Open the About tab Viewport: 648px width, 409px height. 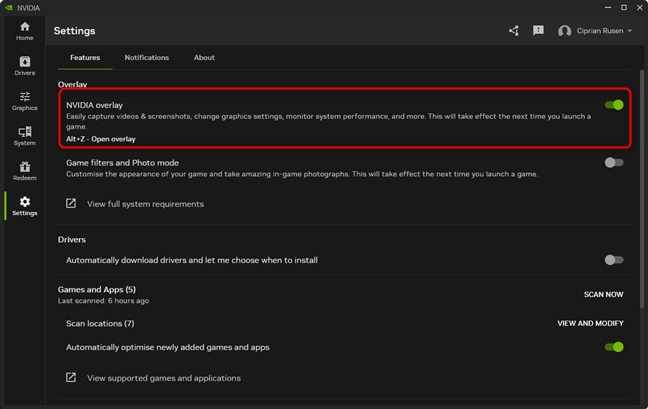point(204,57)
